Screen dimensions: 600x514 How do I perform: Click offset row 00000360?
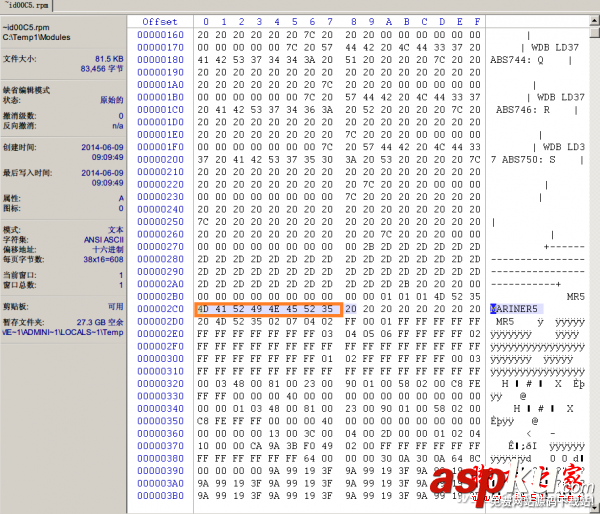pos(160,433)
